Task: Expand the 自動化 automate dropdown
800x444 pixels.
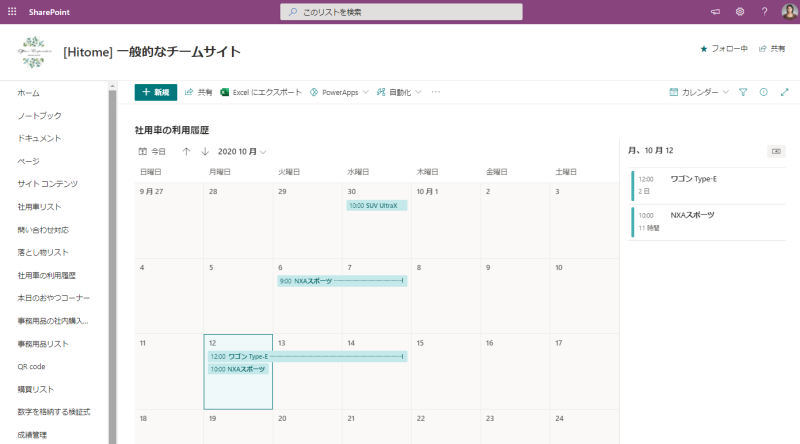Action: (399, 92)
